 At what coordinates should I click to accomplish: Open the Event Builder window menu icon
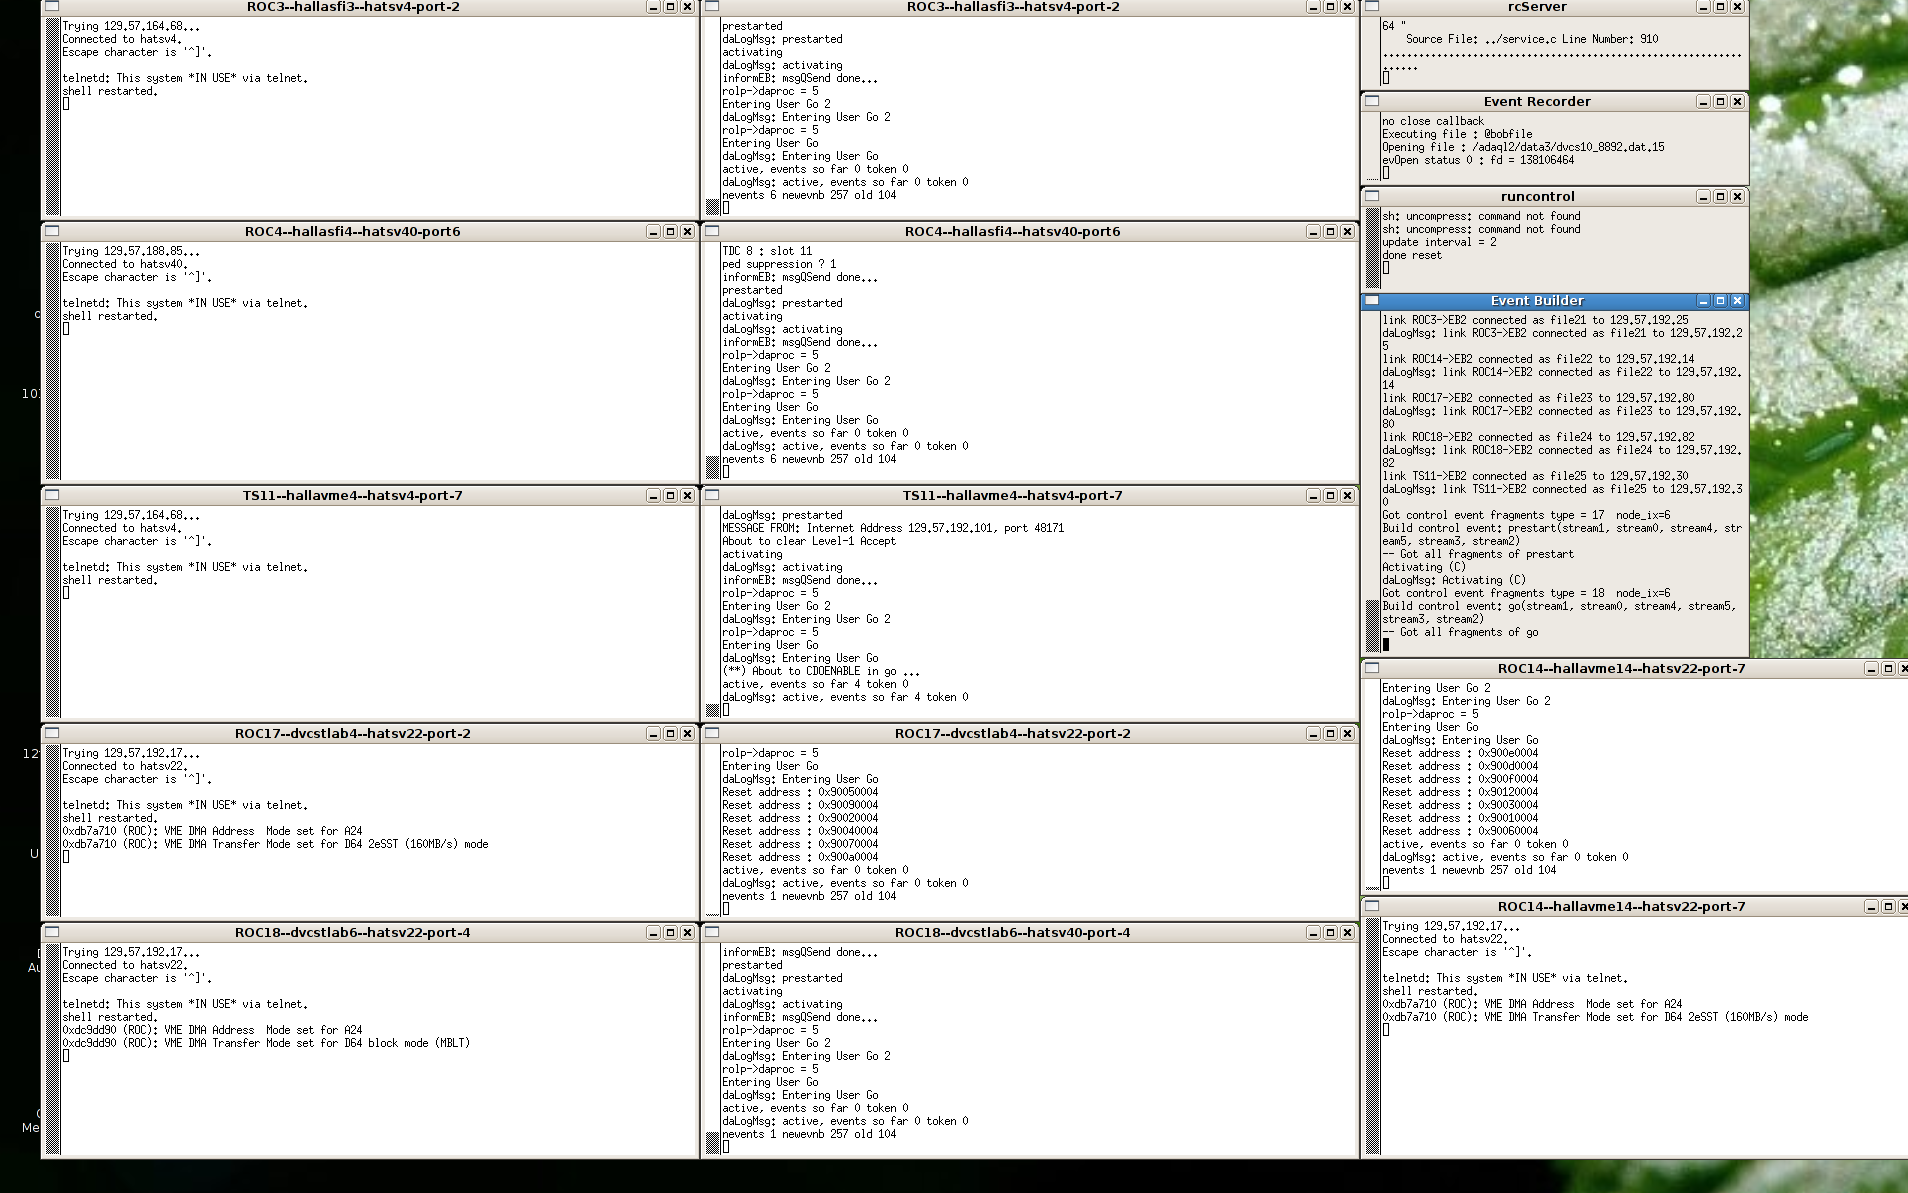pos(1372,300)
